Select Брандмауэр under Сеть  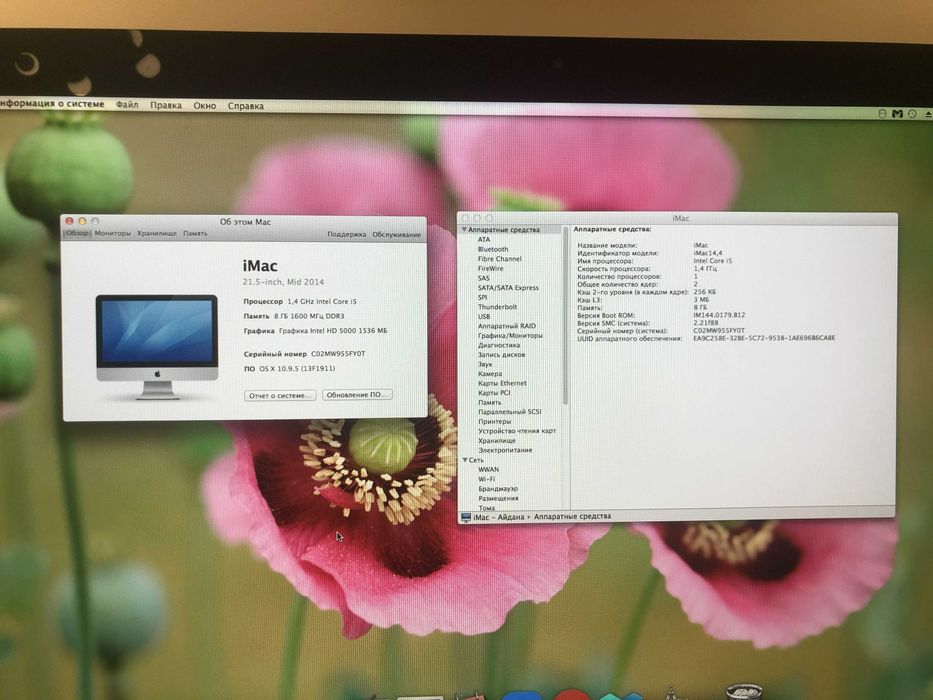click(x=498, y=489)
